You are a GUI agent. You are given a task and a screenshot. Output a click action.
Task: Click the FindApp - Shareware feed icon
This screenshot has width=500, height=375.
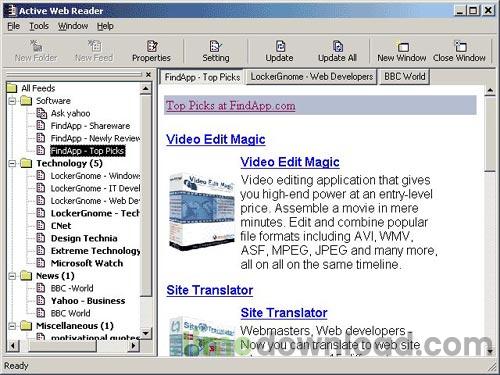(40, 126)
